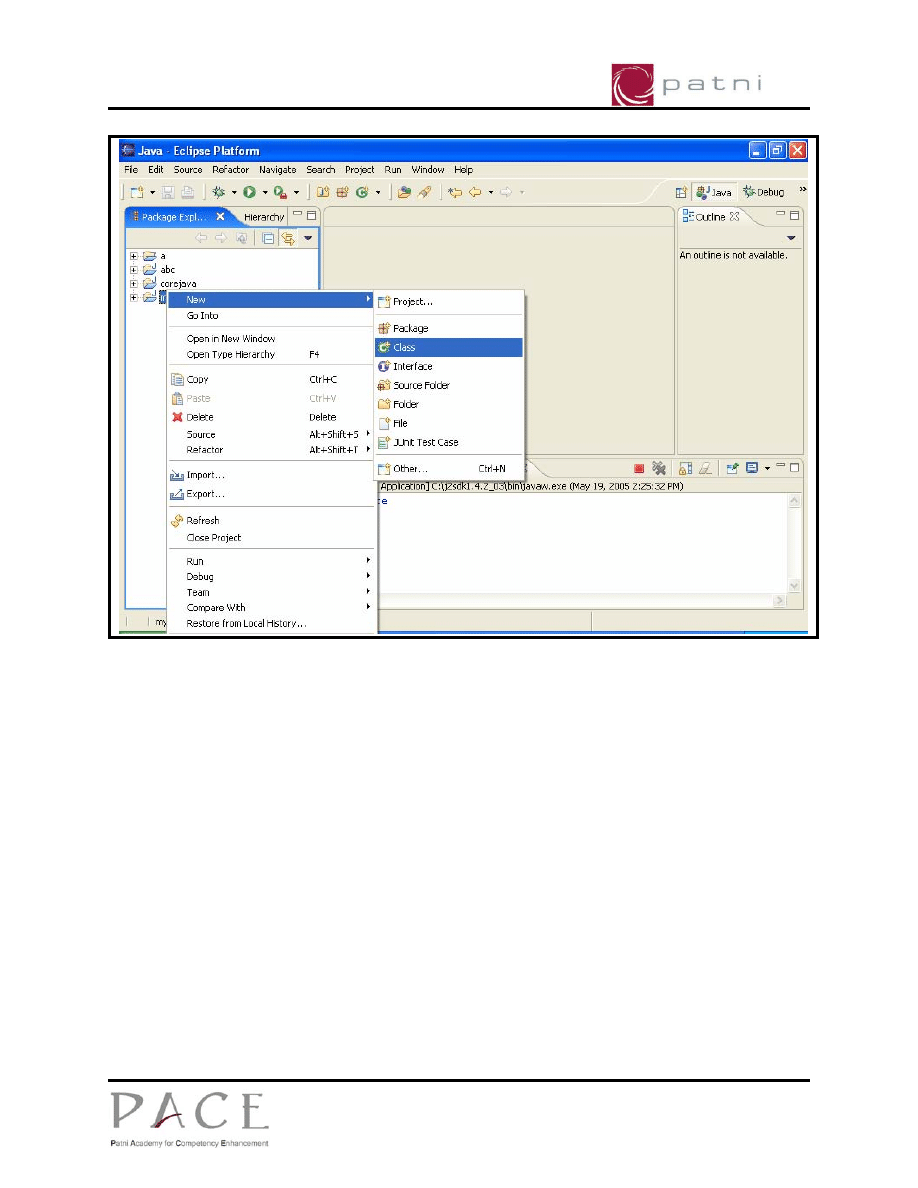Click the console vertical scrollbar down arrow
Screen dimensions: 918x1188
pos(795,586)
